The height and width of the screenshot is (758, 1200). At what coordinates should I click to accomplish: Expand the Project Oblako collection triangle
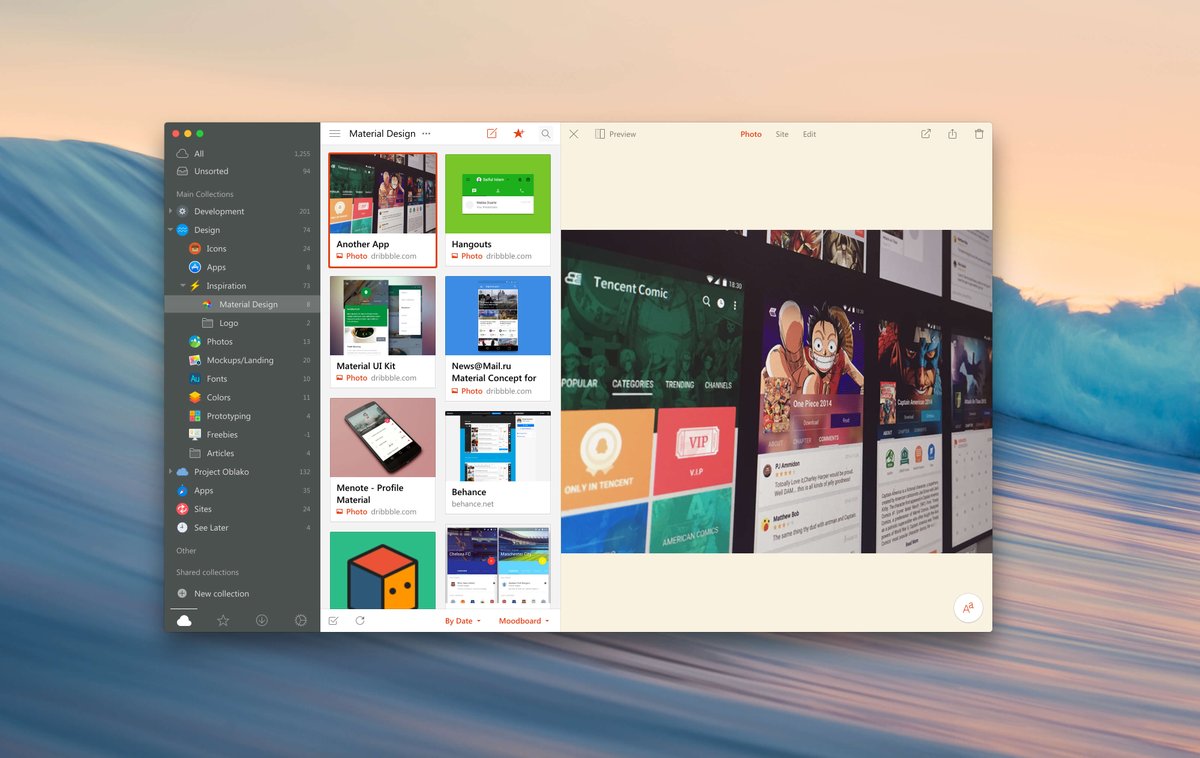[171, 472]
